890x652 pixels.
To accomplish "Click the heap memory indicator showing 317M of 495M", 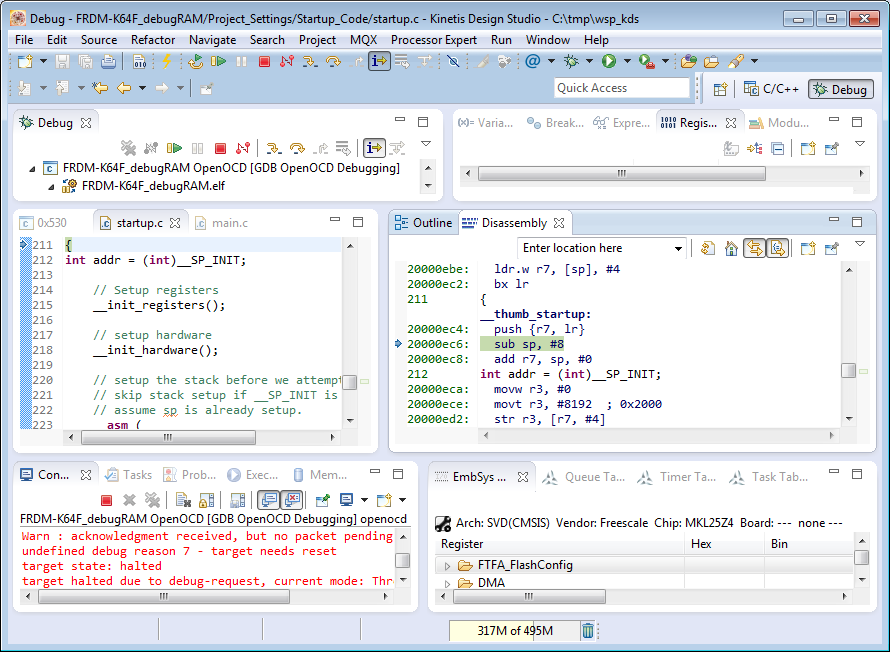I will click(x=515, y=631).
